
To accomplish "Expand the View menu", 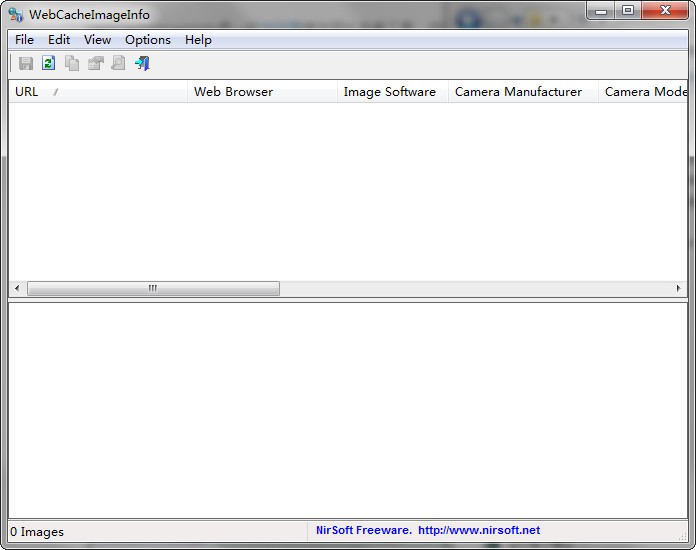I will (x=97, y=40).
